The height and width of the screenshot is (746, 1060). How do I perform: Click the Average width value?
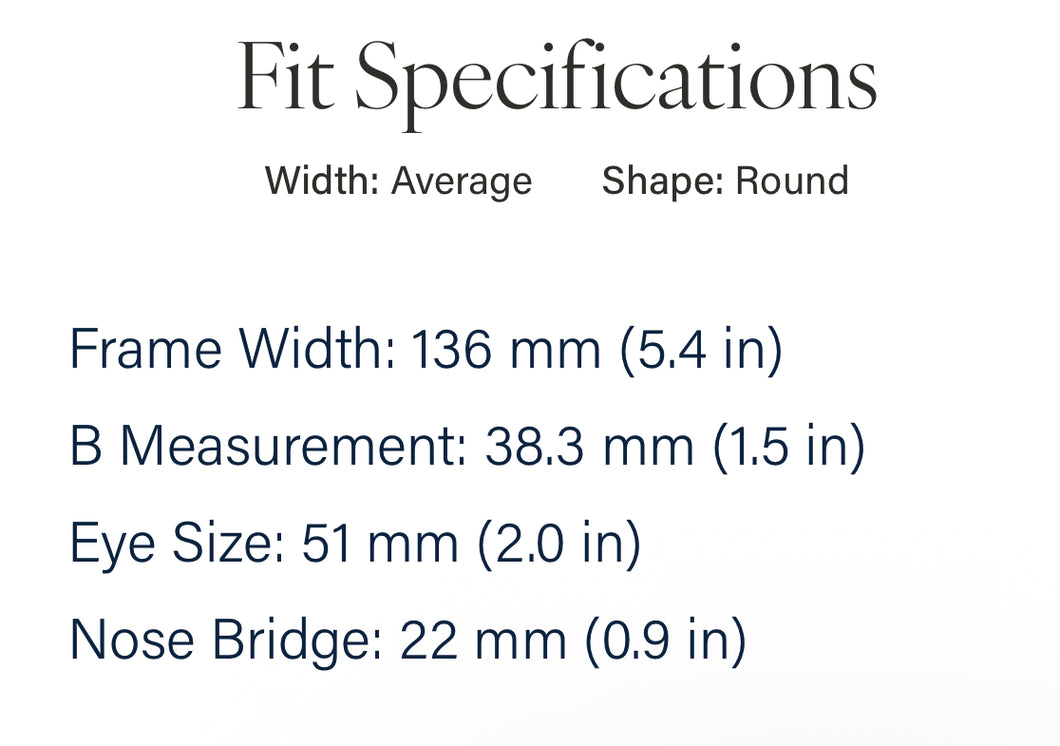pos(462,182)
